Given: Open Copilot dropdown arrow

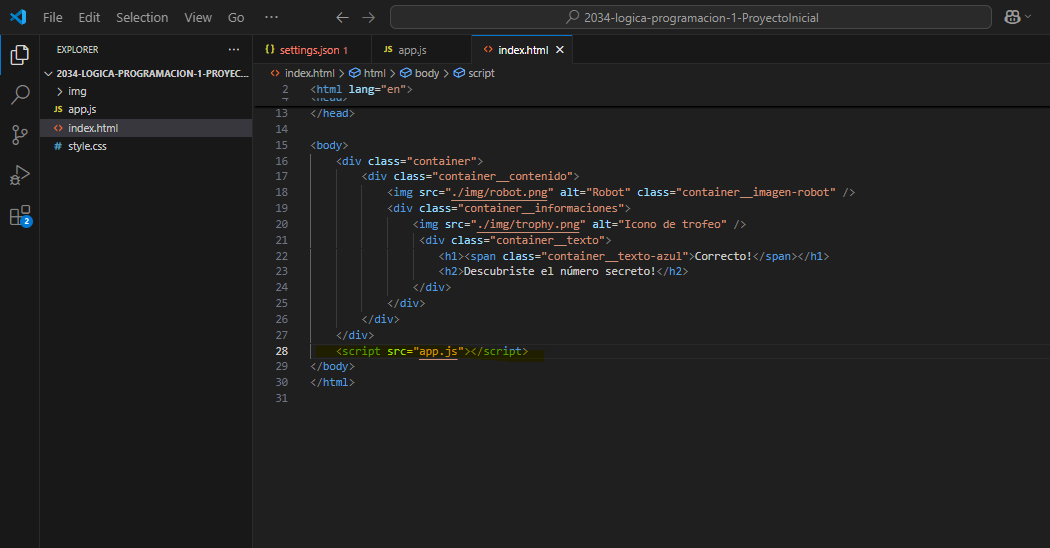Looking at the screenshot, I should point(1028,17).
